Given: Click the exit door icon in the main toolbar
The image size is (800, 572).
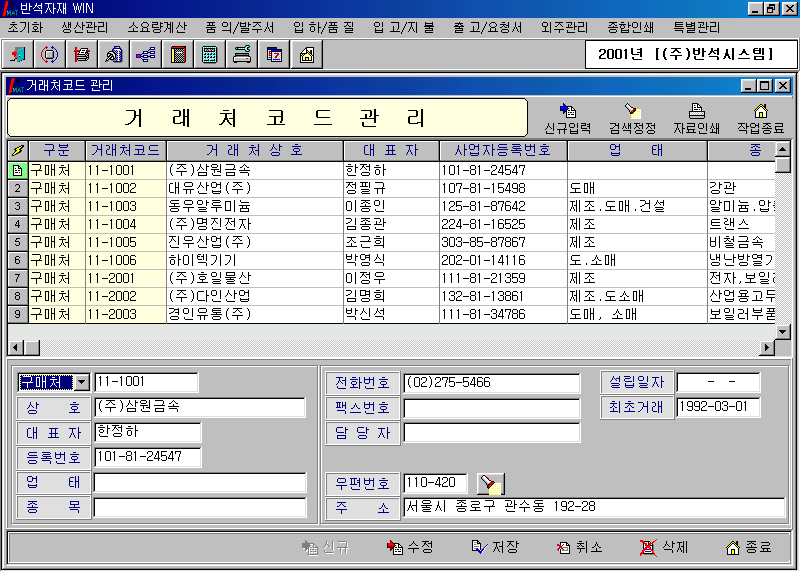Looking at the screenshot, I should click(20, 54).
